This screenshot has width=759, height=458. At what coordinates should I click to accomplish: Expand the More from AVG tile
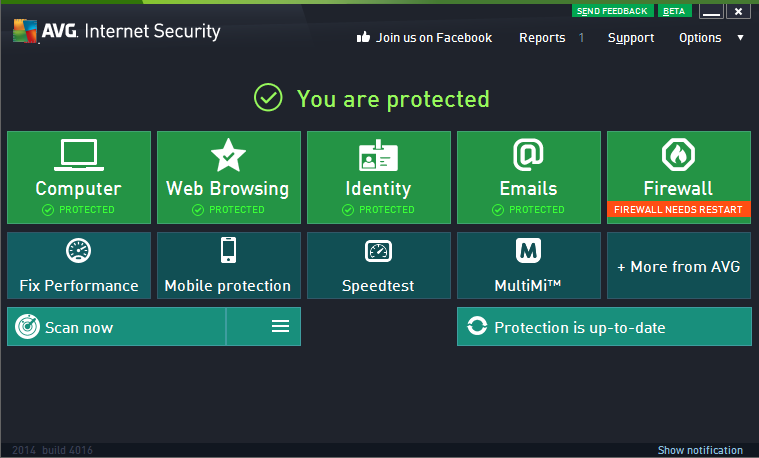click(x=678, y=266)
